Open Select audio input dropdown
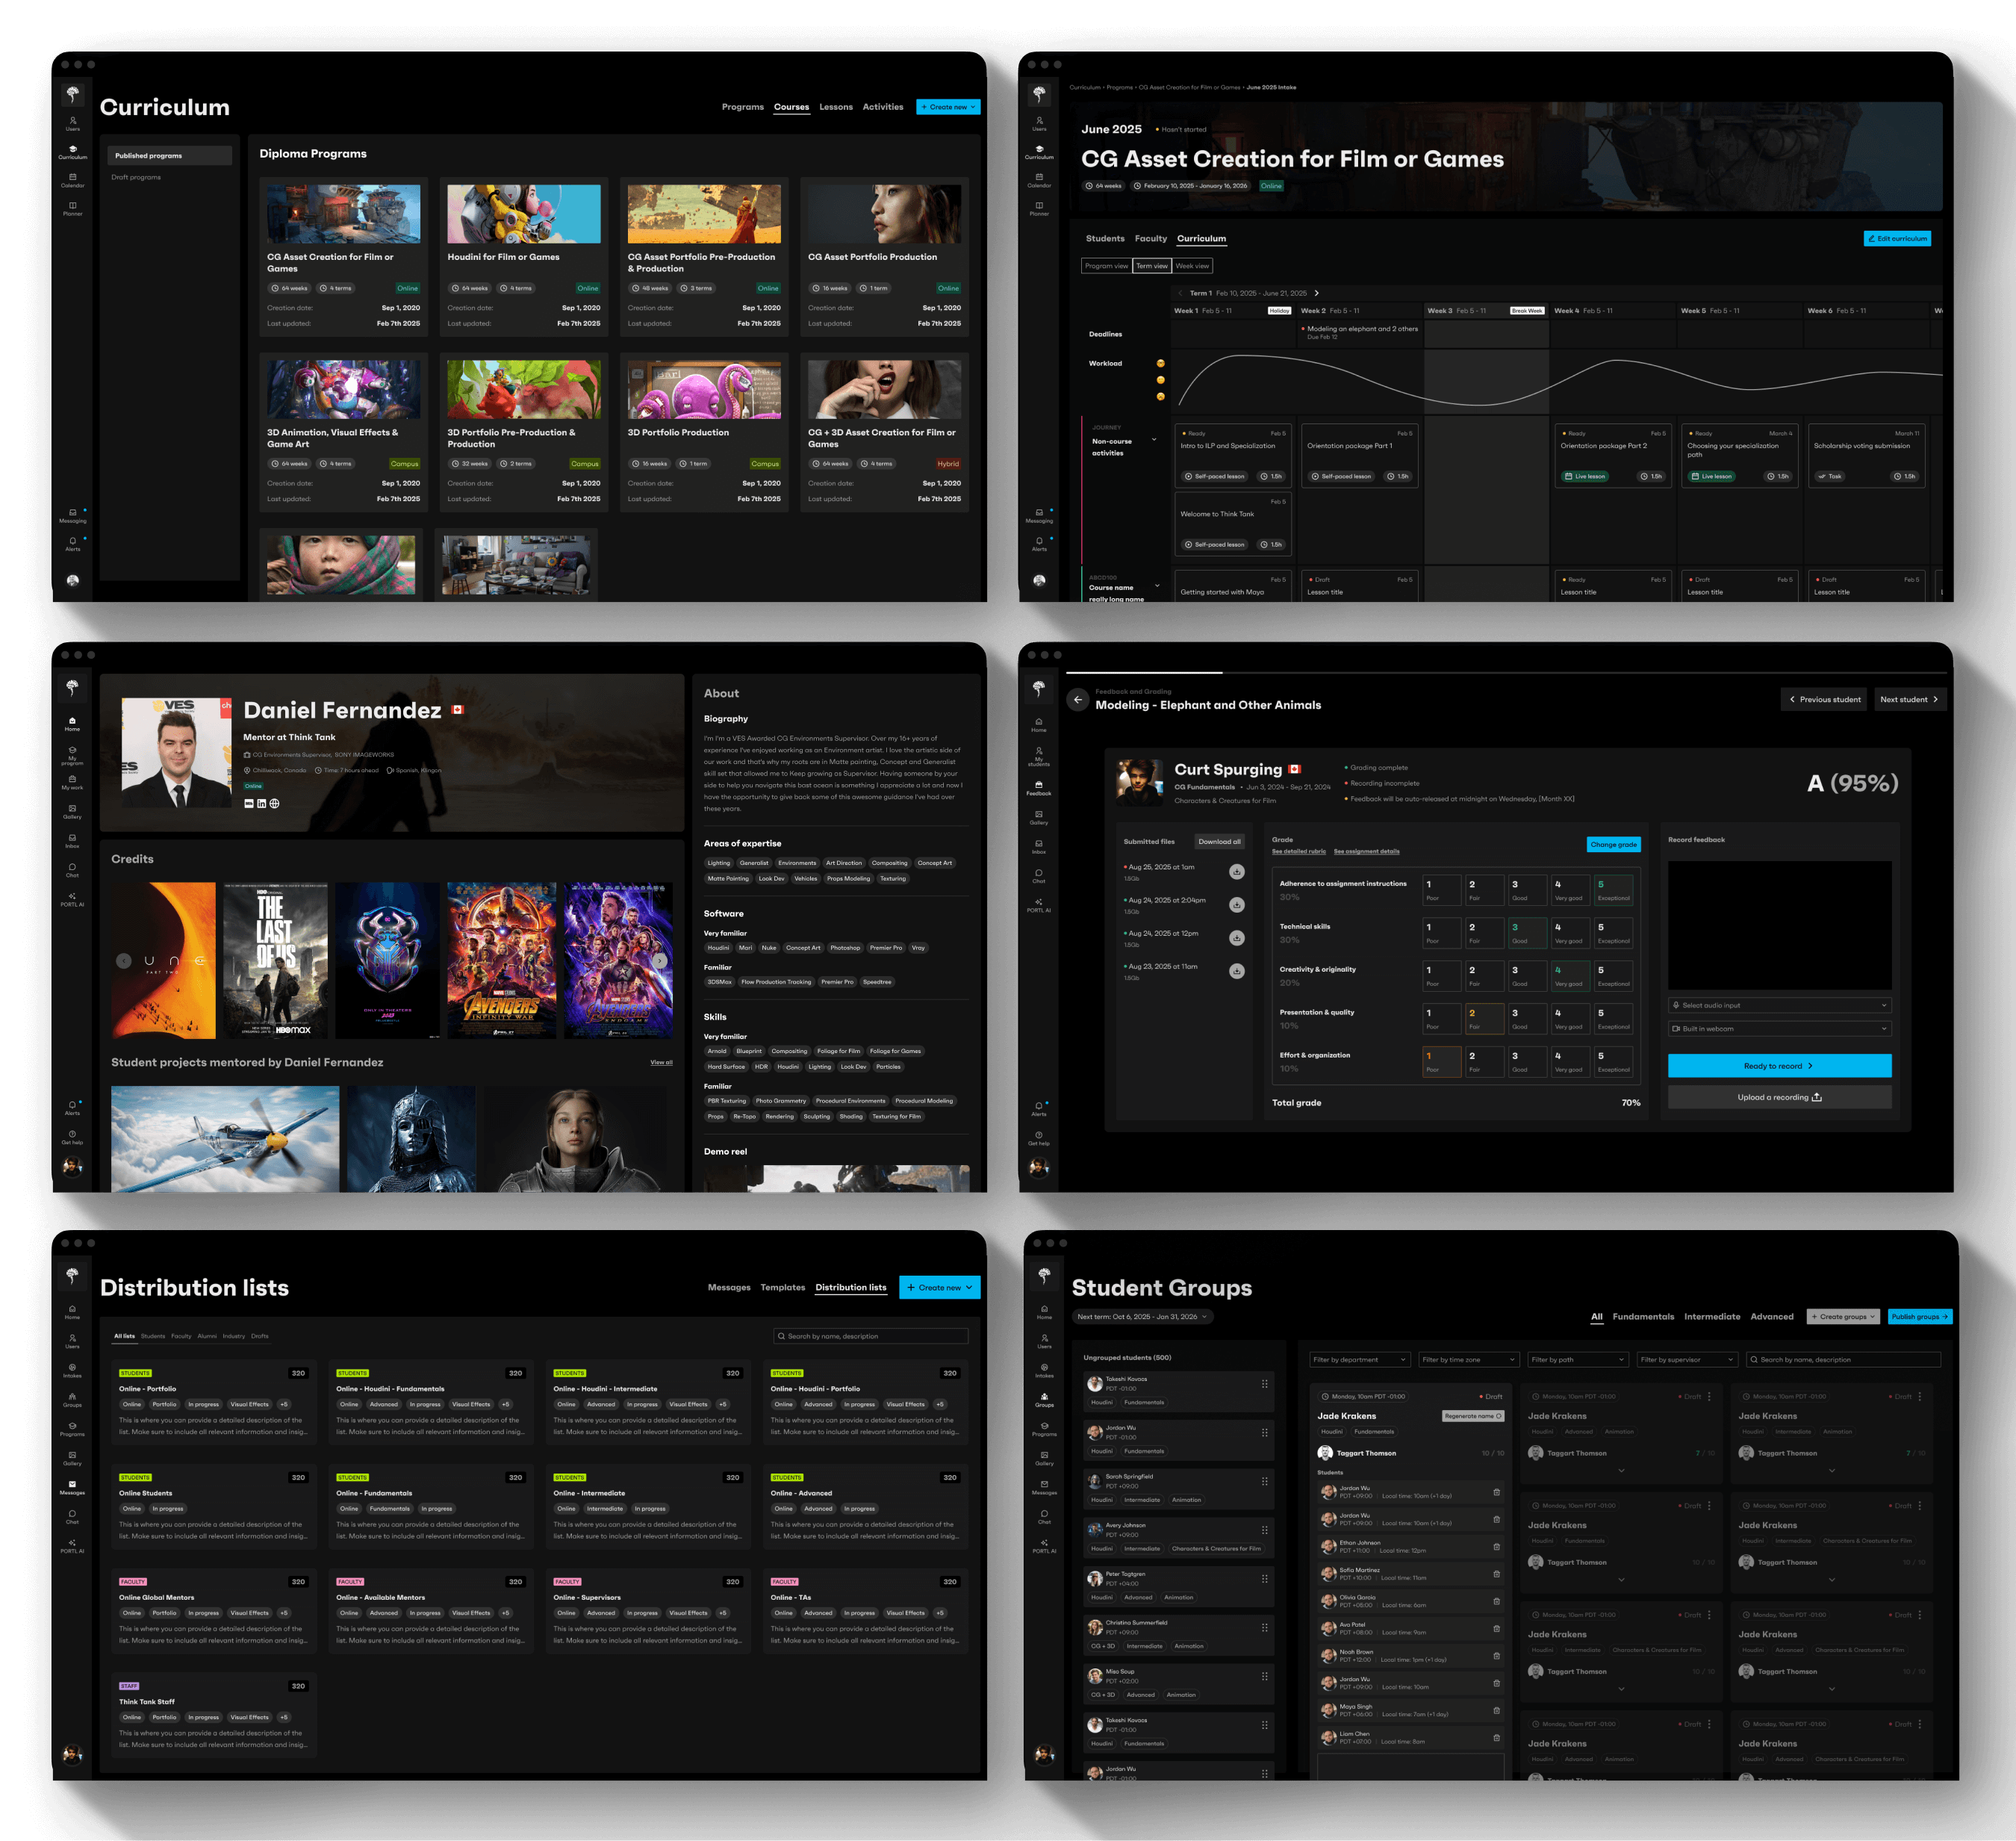This screenshot has width=2016, height=1841. (x=1779, y=1005)
